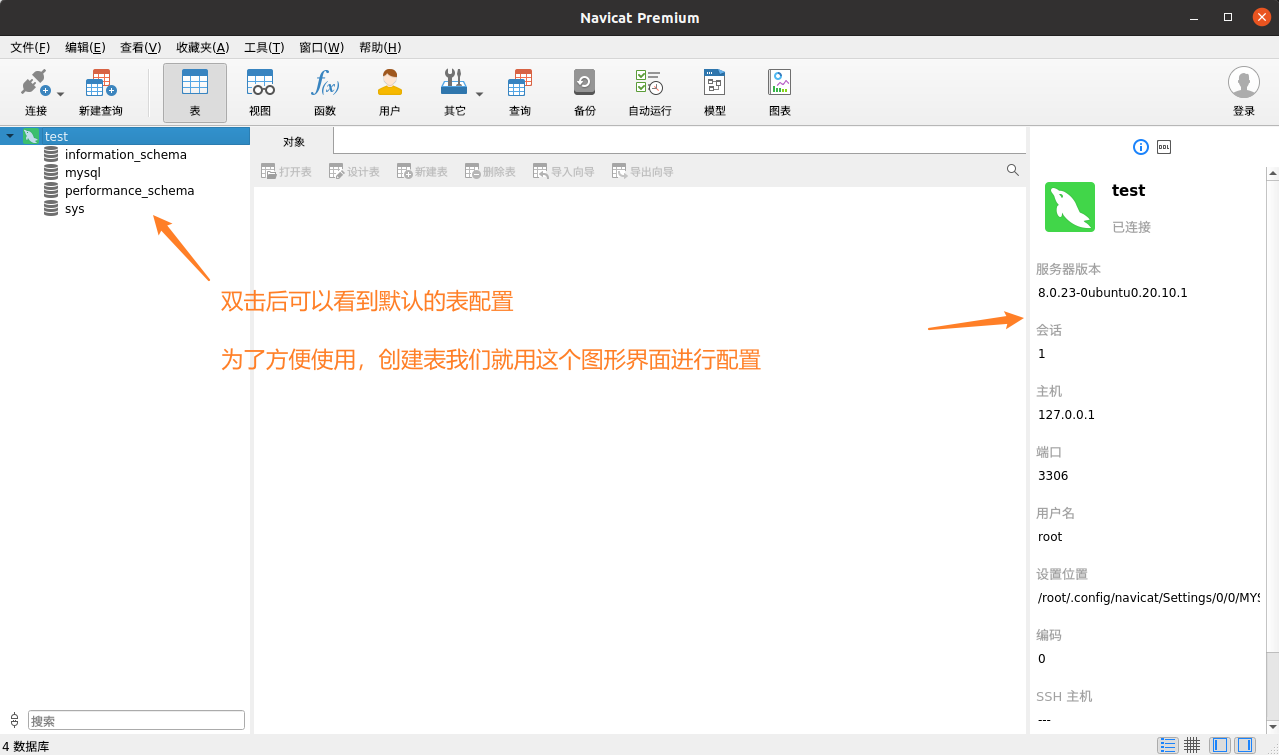Screen dimensions: 1279x755
Task: Select the mysql database
Action: click(x=83, y=172)
